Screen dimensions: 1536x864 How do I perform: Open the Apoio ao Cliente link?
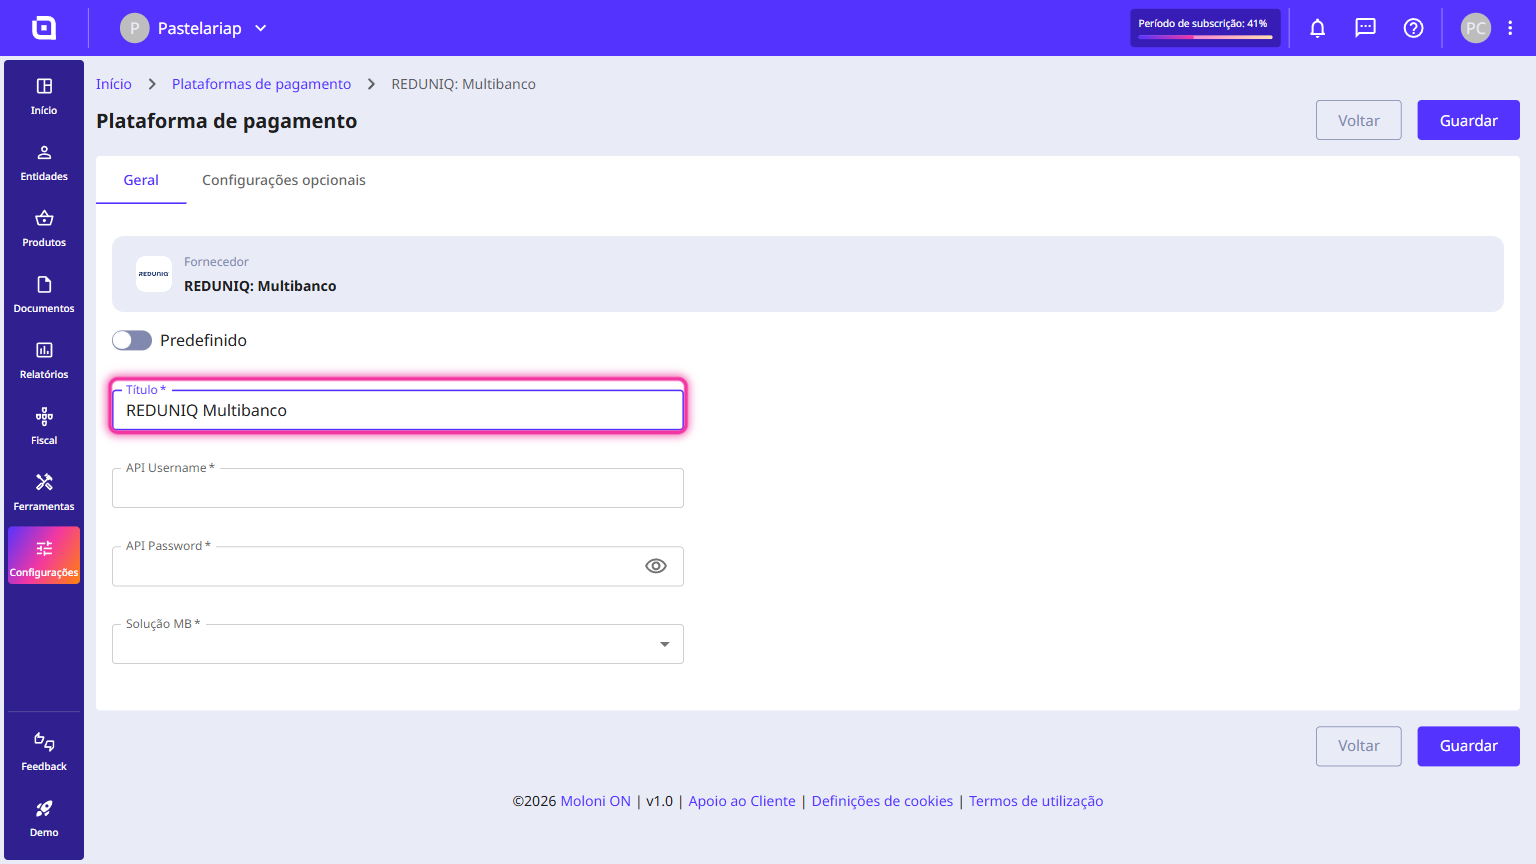(x=742, y=801)
